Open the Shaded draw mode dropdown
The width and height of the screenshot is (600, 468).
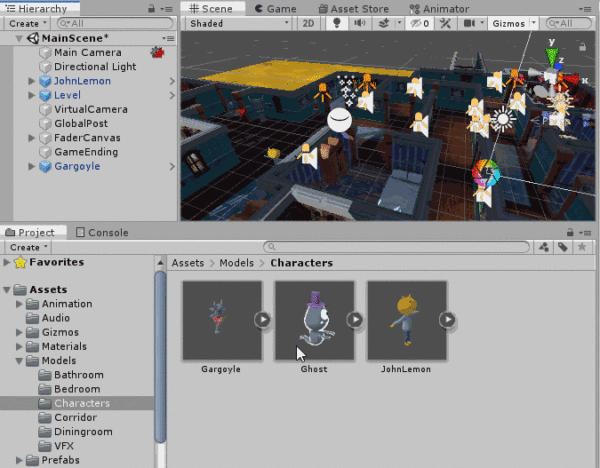tap(239, 23)
